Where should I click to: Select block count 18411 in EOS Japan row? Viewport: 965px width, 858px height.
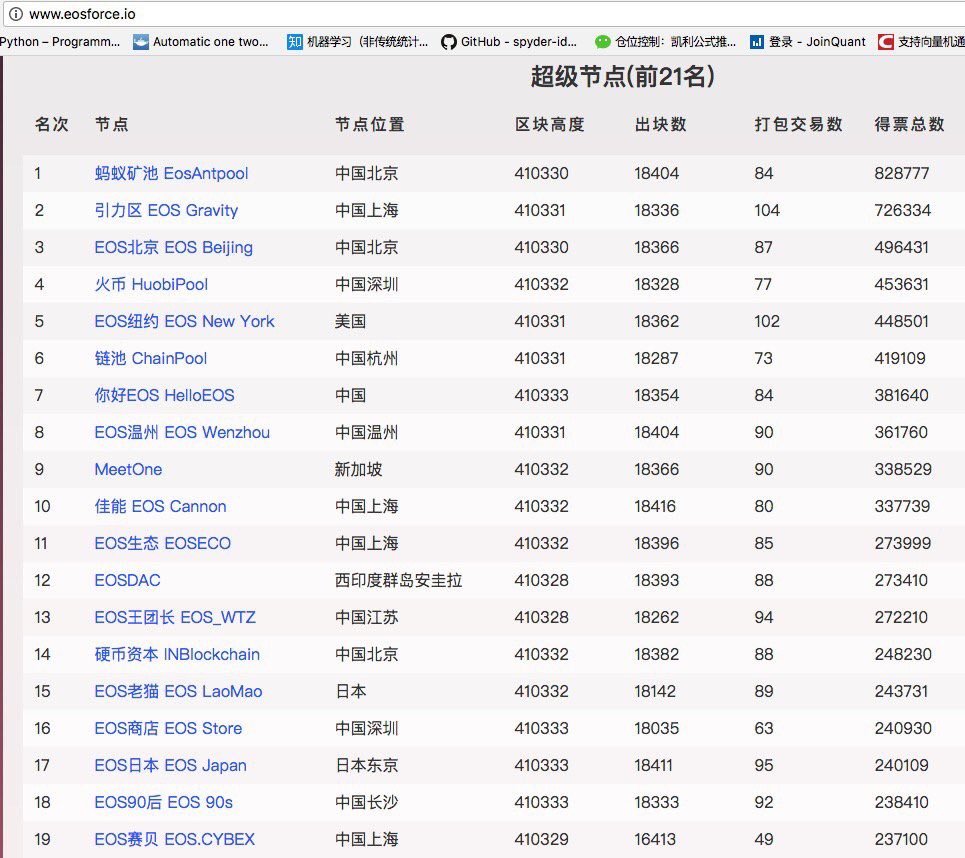pyautogui.click(x=654, y=765)
